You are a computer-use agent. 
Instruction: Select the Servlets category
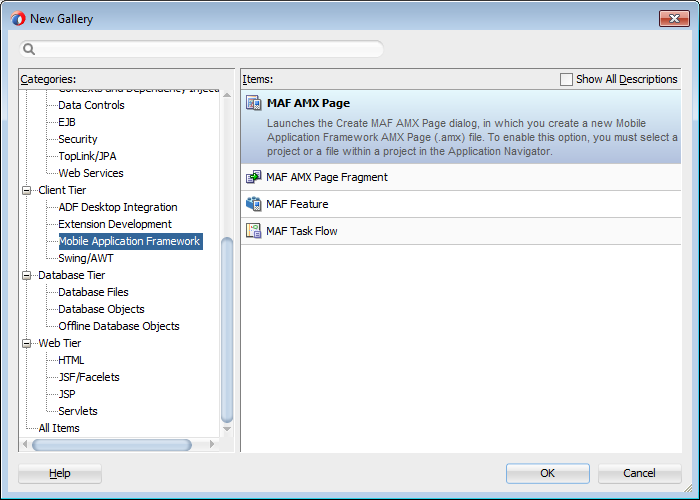78,411
